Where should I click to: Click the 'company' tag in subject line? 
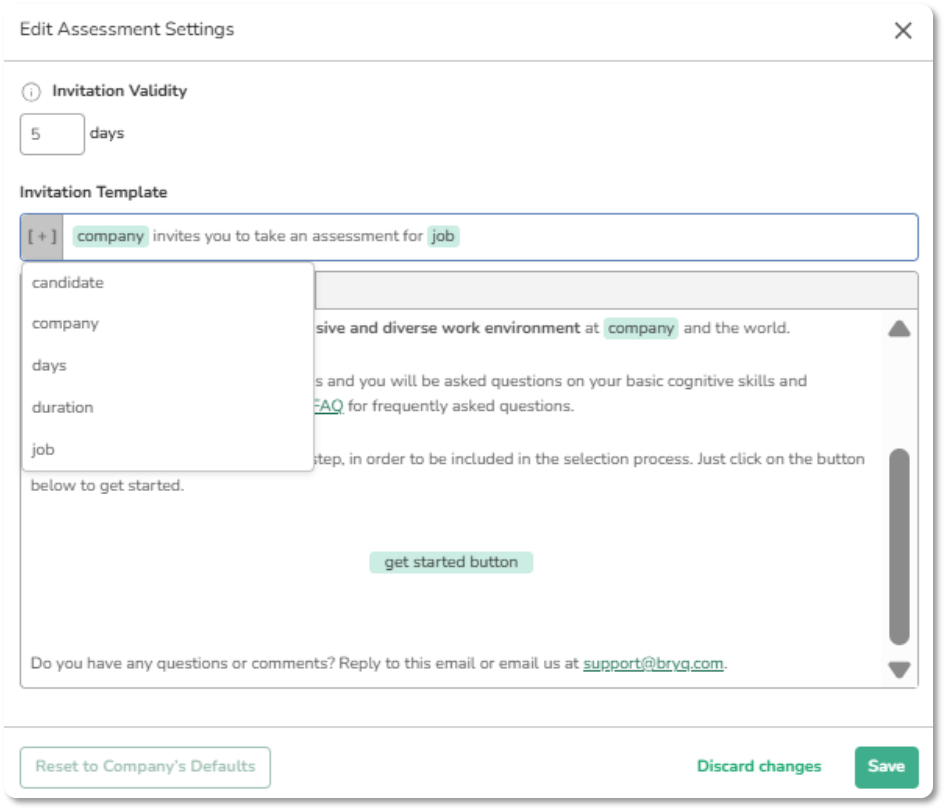[110, 237]
